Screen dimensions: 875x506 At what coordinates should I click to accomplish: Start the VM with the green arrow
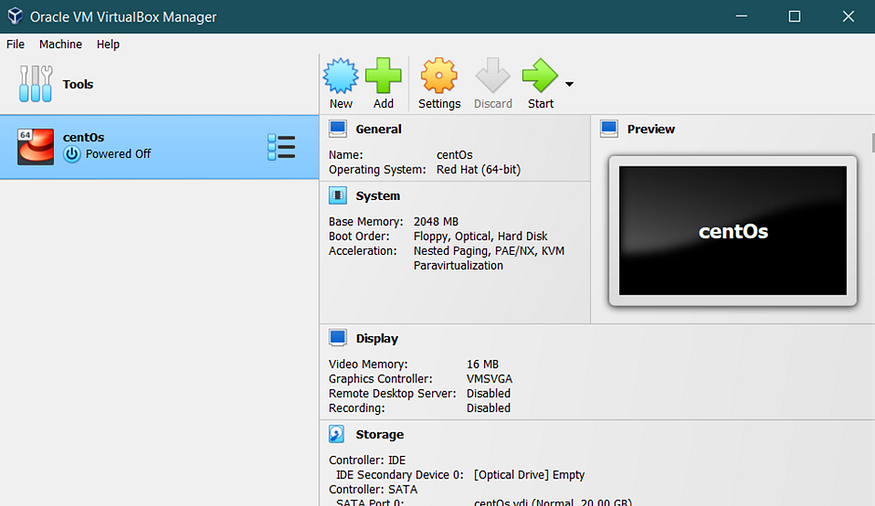[540, 75]
